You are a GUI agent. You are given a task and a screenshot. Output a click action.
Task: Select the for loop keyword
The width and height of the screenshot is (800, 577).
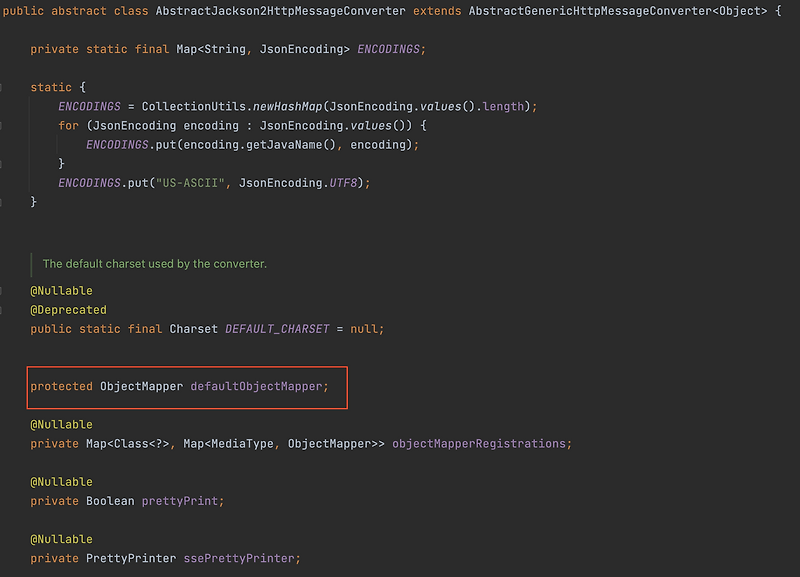click(69, 125)
